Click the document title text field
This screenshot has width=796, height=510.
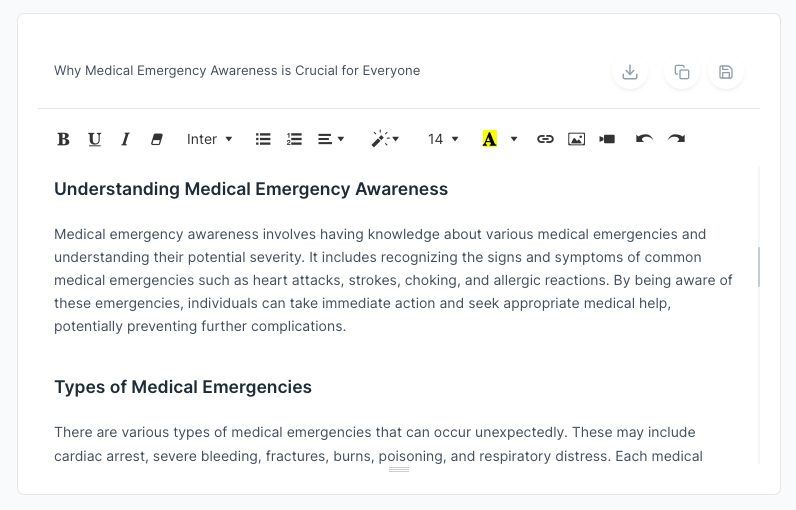click(300, 71)
